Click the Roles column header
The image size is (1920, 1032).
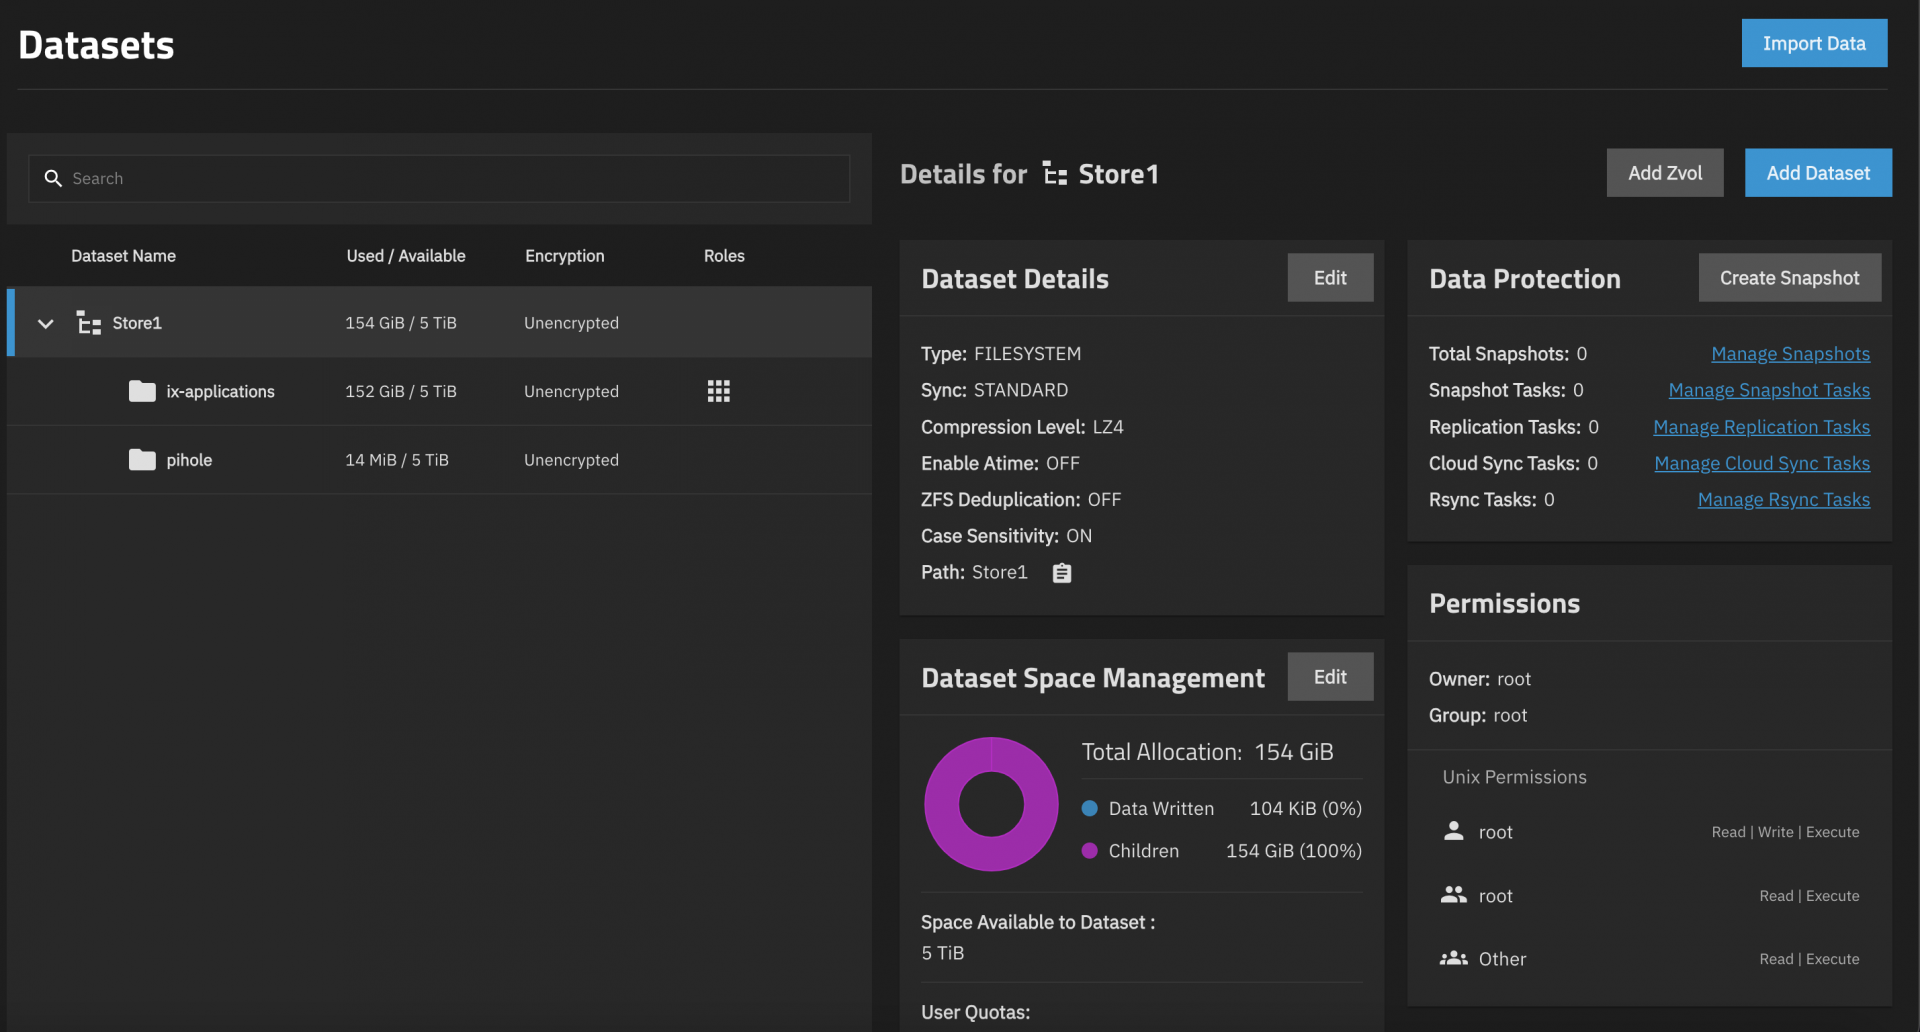tap(724, 256)
